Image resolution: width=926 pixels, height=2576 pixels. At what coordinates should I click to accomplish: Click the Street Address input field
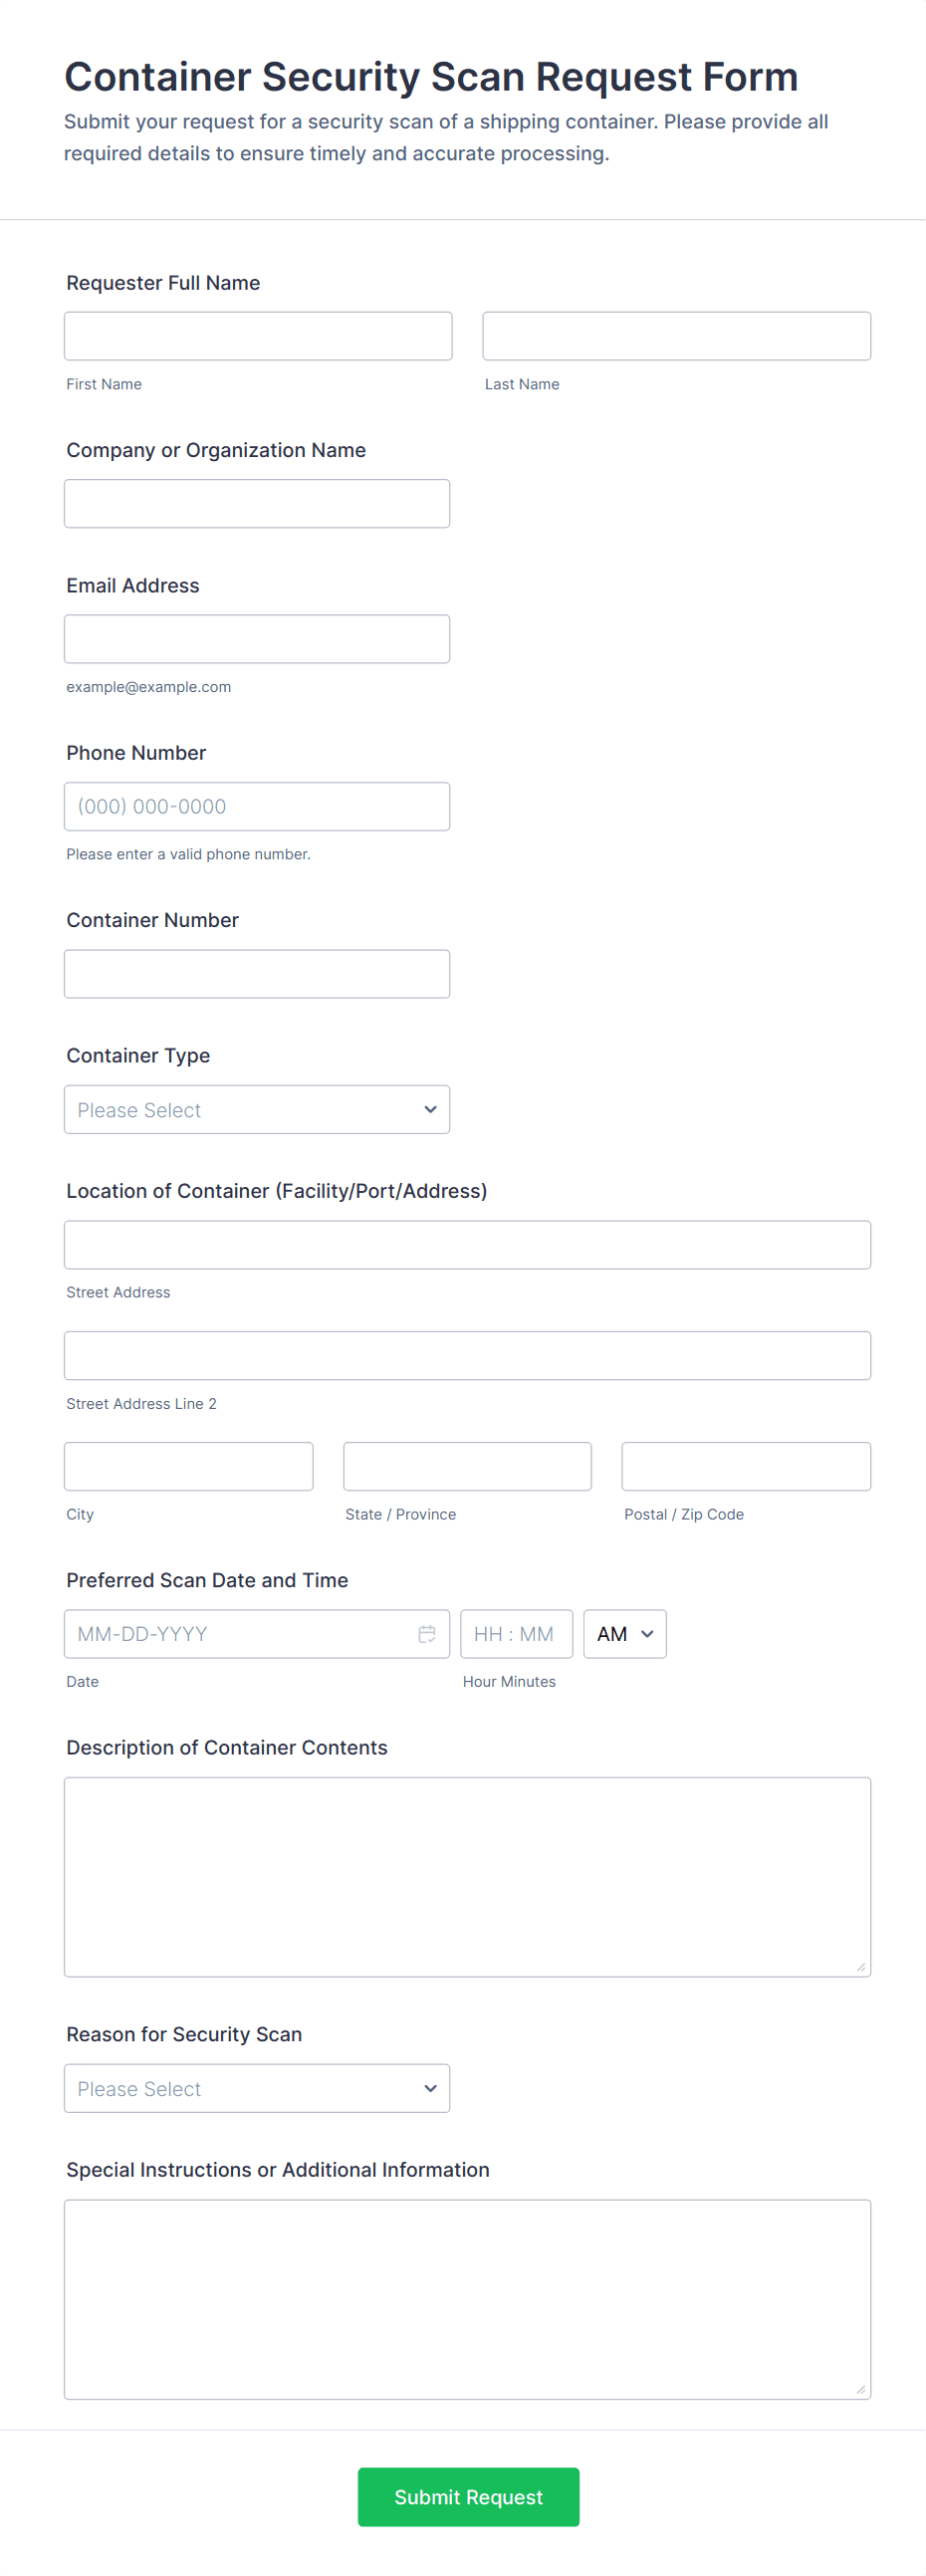pyautogui.click(x=467, y=1245)
